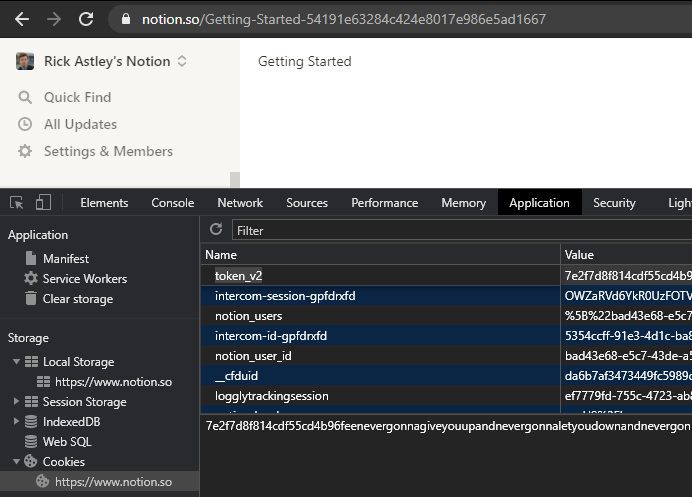This screenshot has width=692, height=497.
Task: Select the IndexedDB label
Action: [71, 422]
